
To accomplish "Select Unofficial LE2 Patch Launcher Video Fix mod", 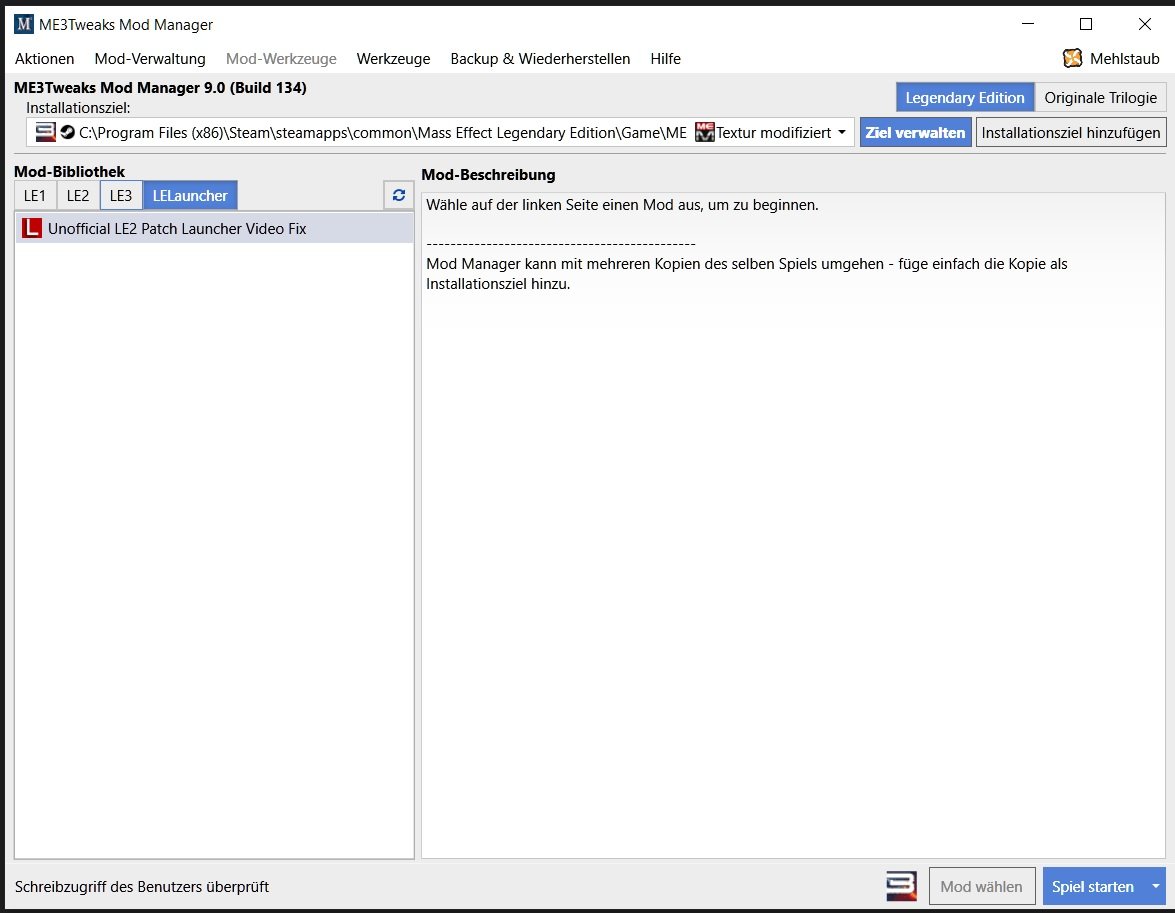I will pos(214,228).
